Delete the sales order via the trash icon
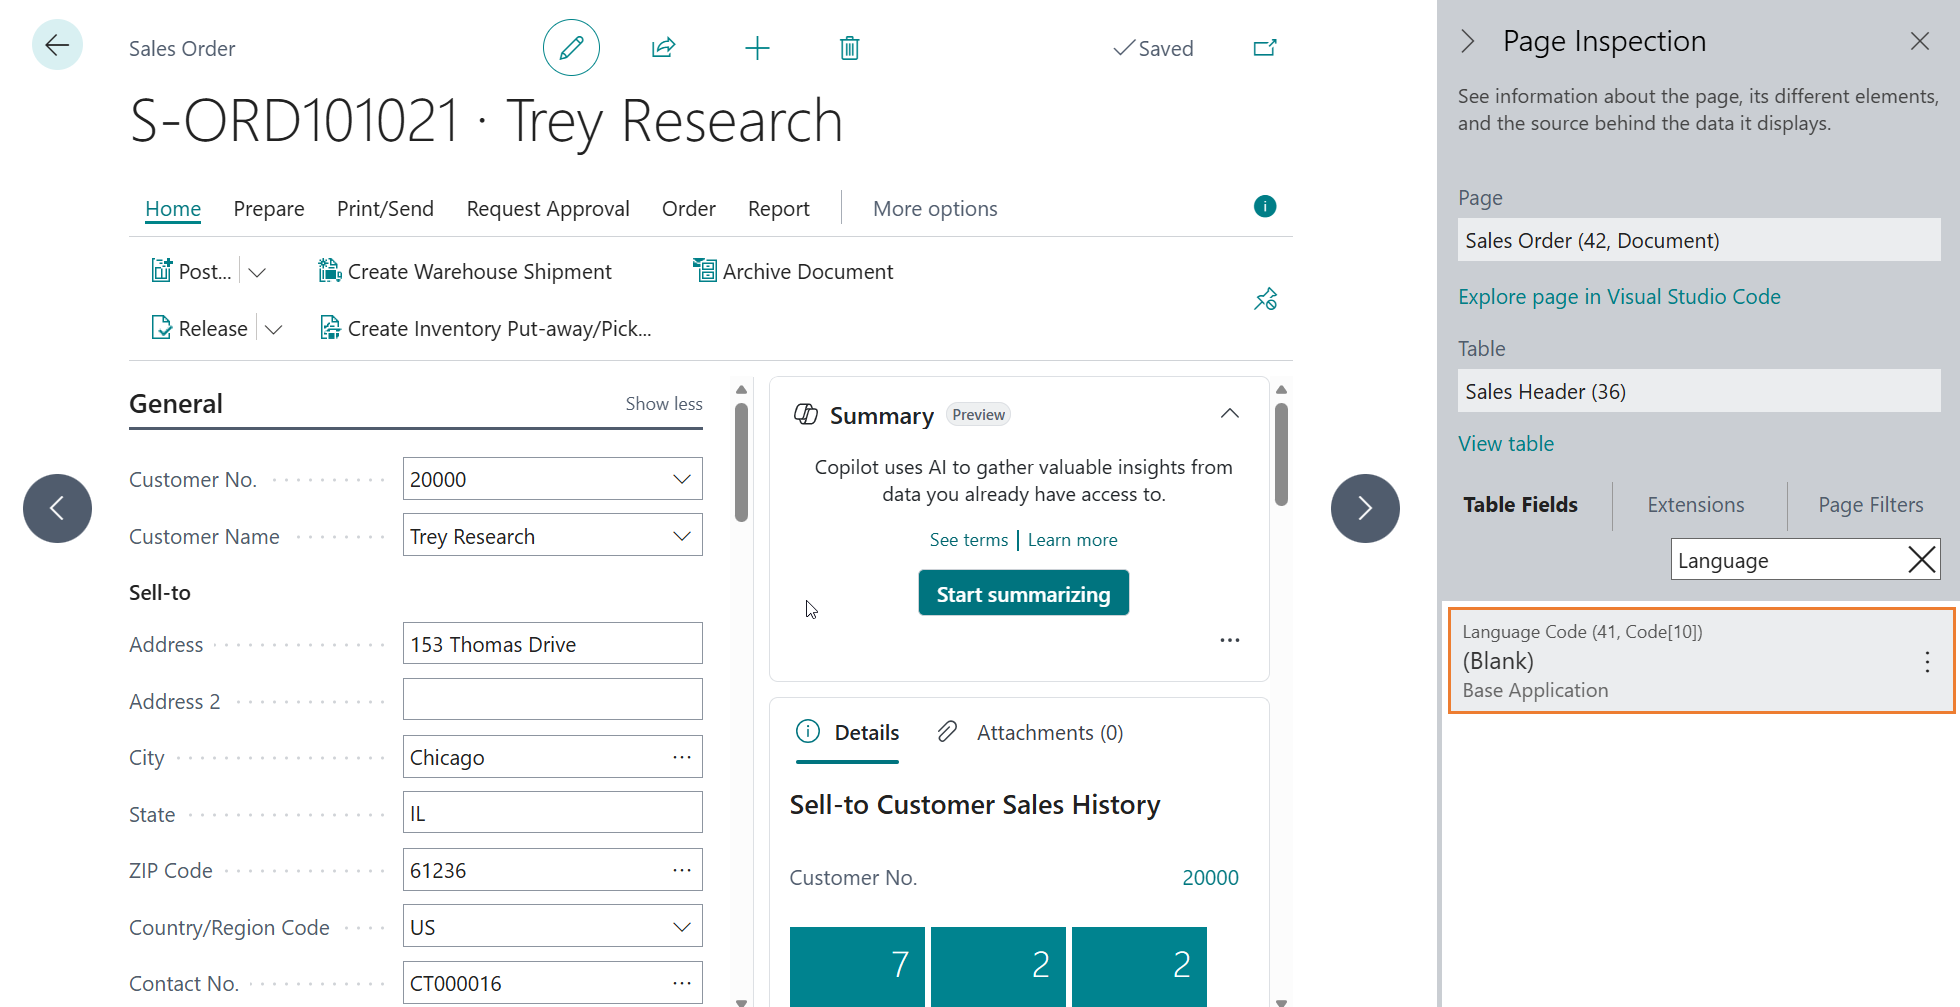1960x1007 pixels. [849, 47]
